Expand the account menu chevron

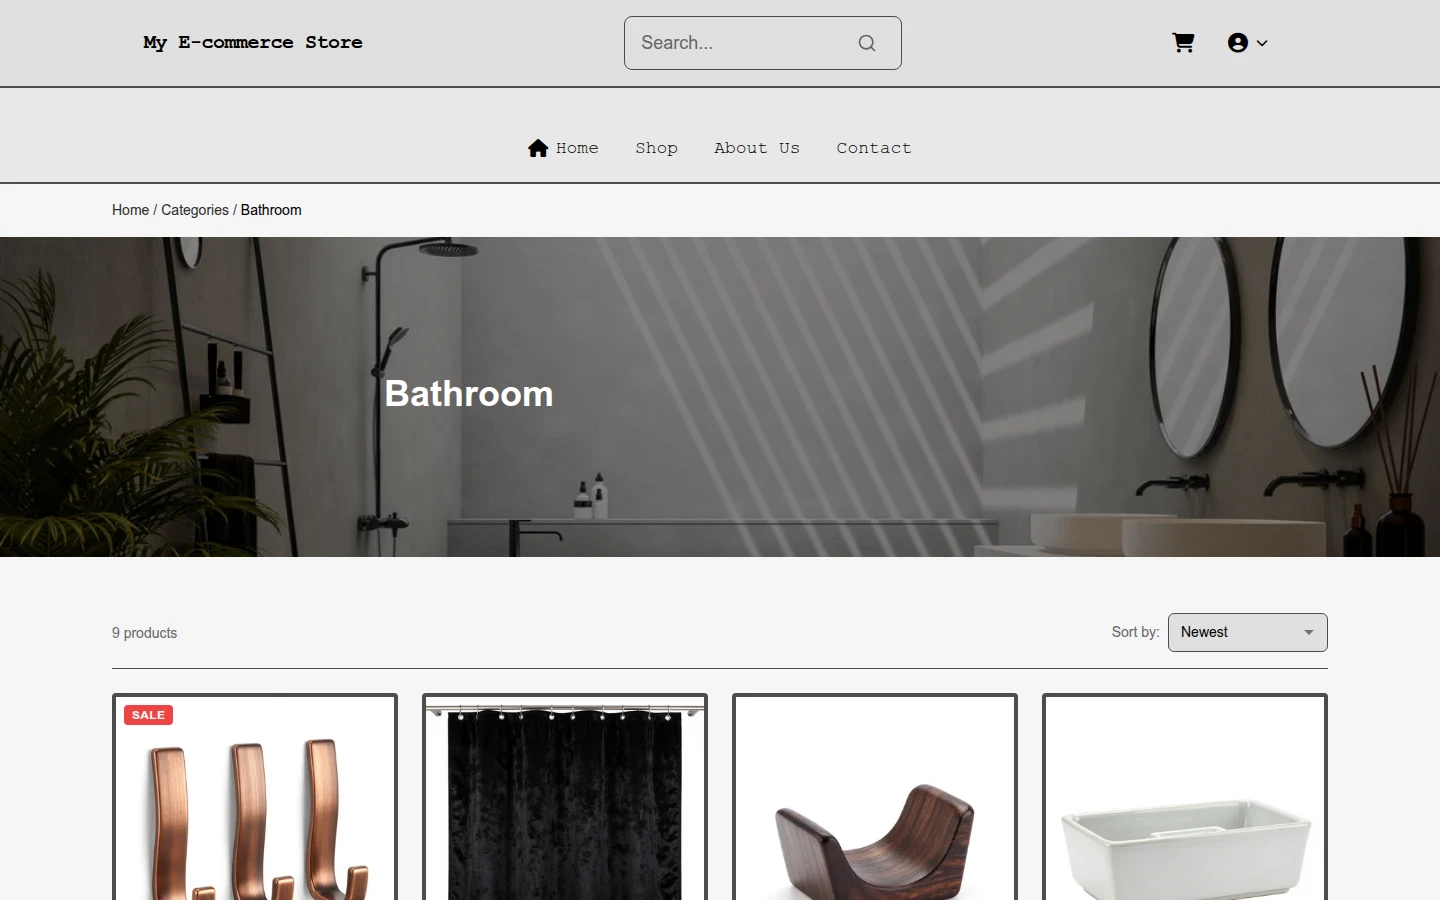click(x=1262, y=43)
